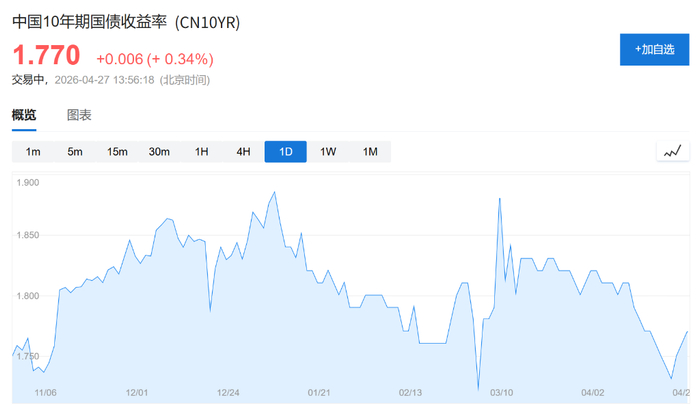Select the 1H interval

pos(201,152)
